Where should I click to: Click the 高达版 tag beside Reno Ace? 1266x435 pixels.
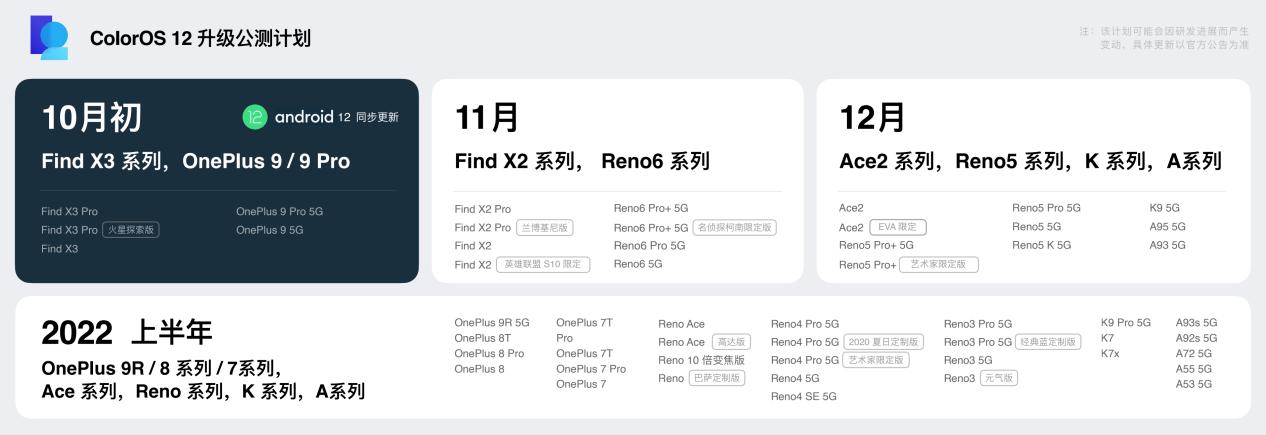(730, 342)
